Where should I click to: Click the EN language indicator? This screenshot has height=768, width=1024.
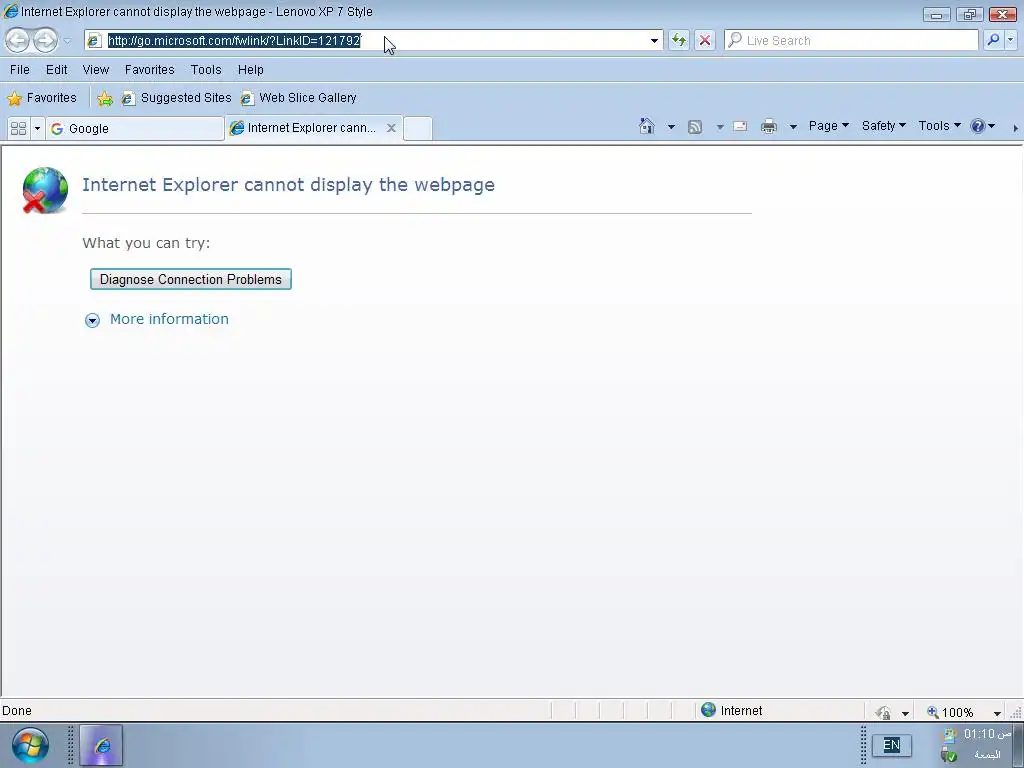[891, 745]
